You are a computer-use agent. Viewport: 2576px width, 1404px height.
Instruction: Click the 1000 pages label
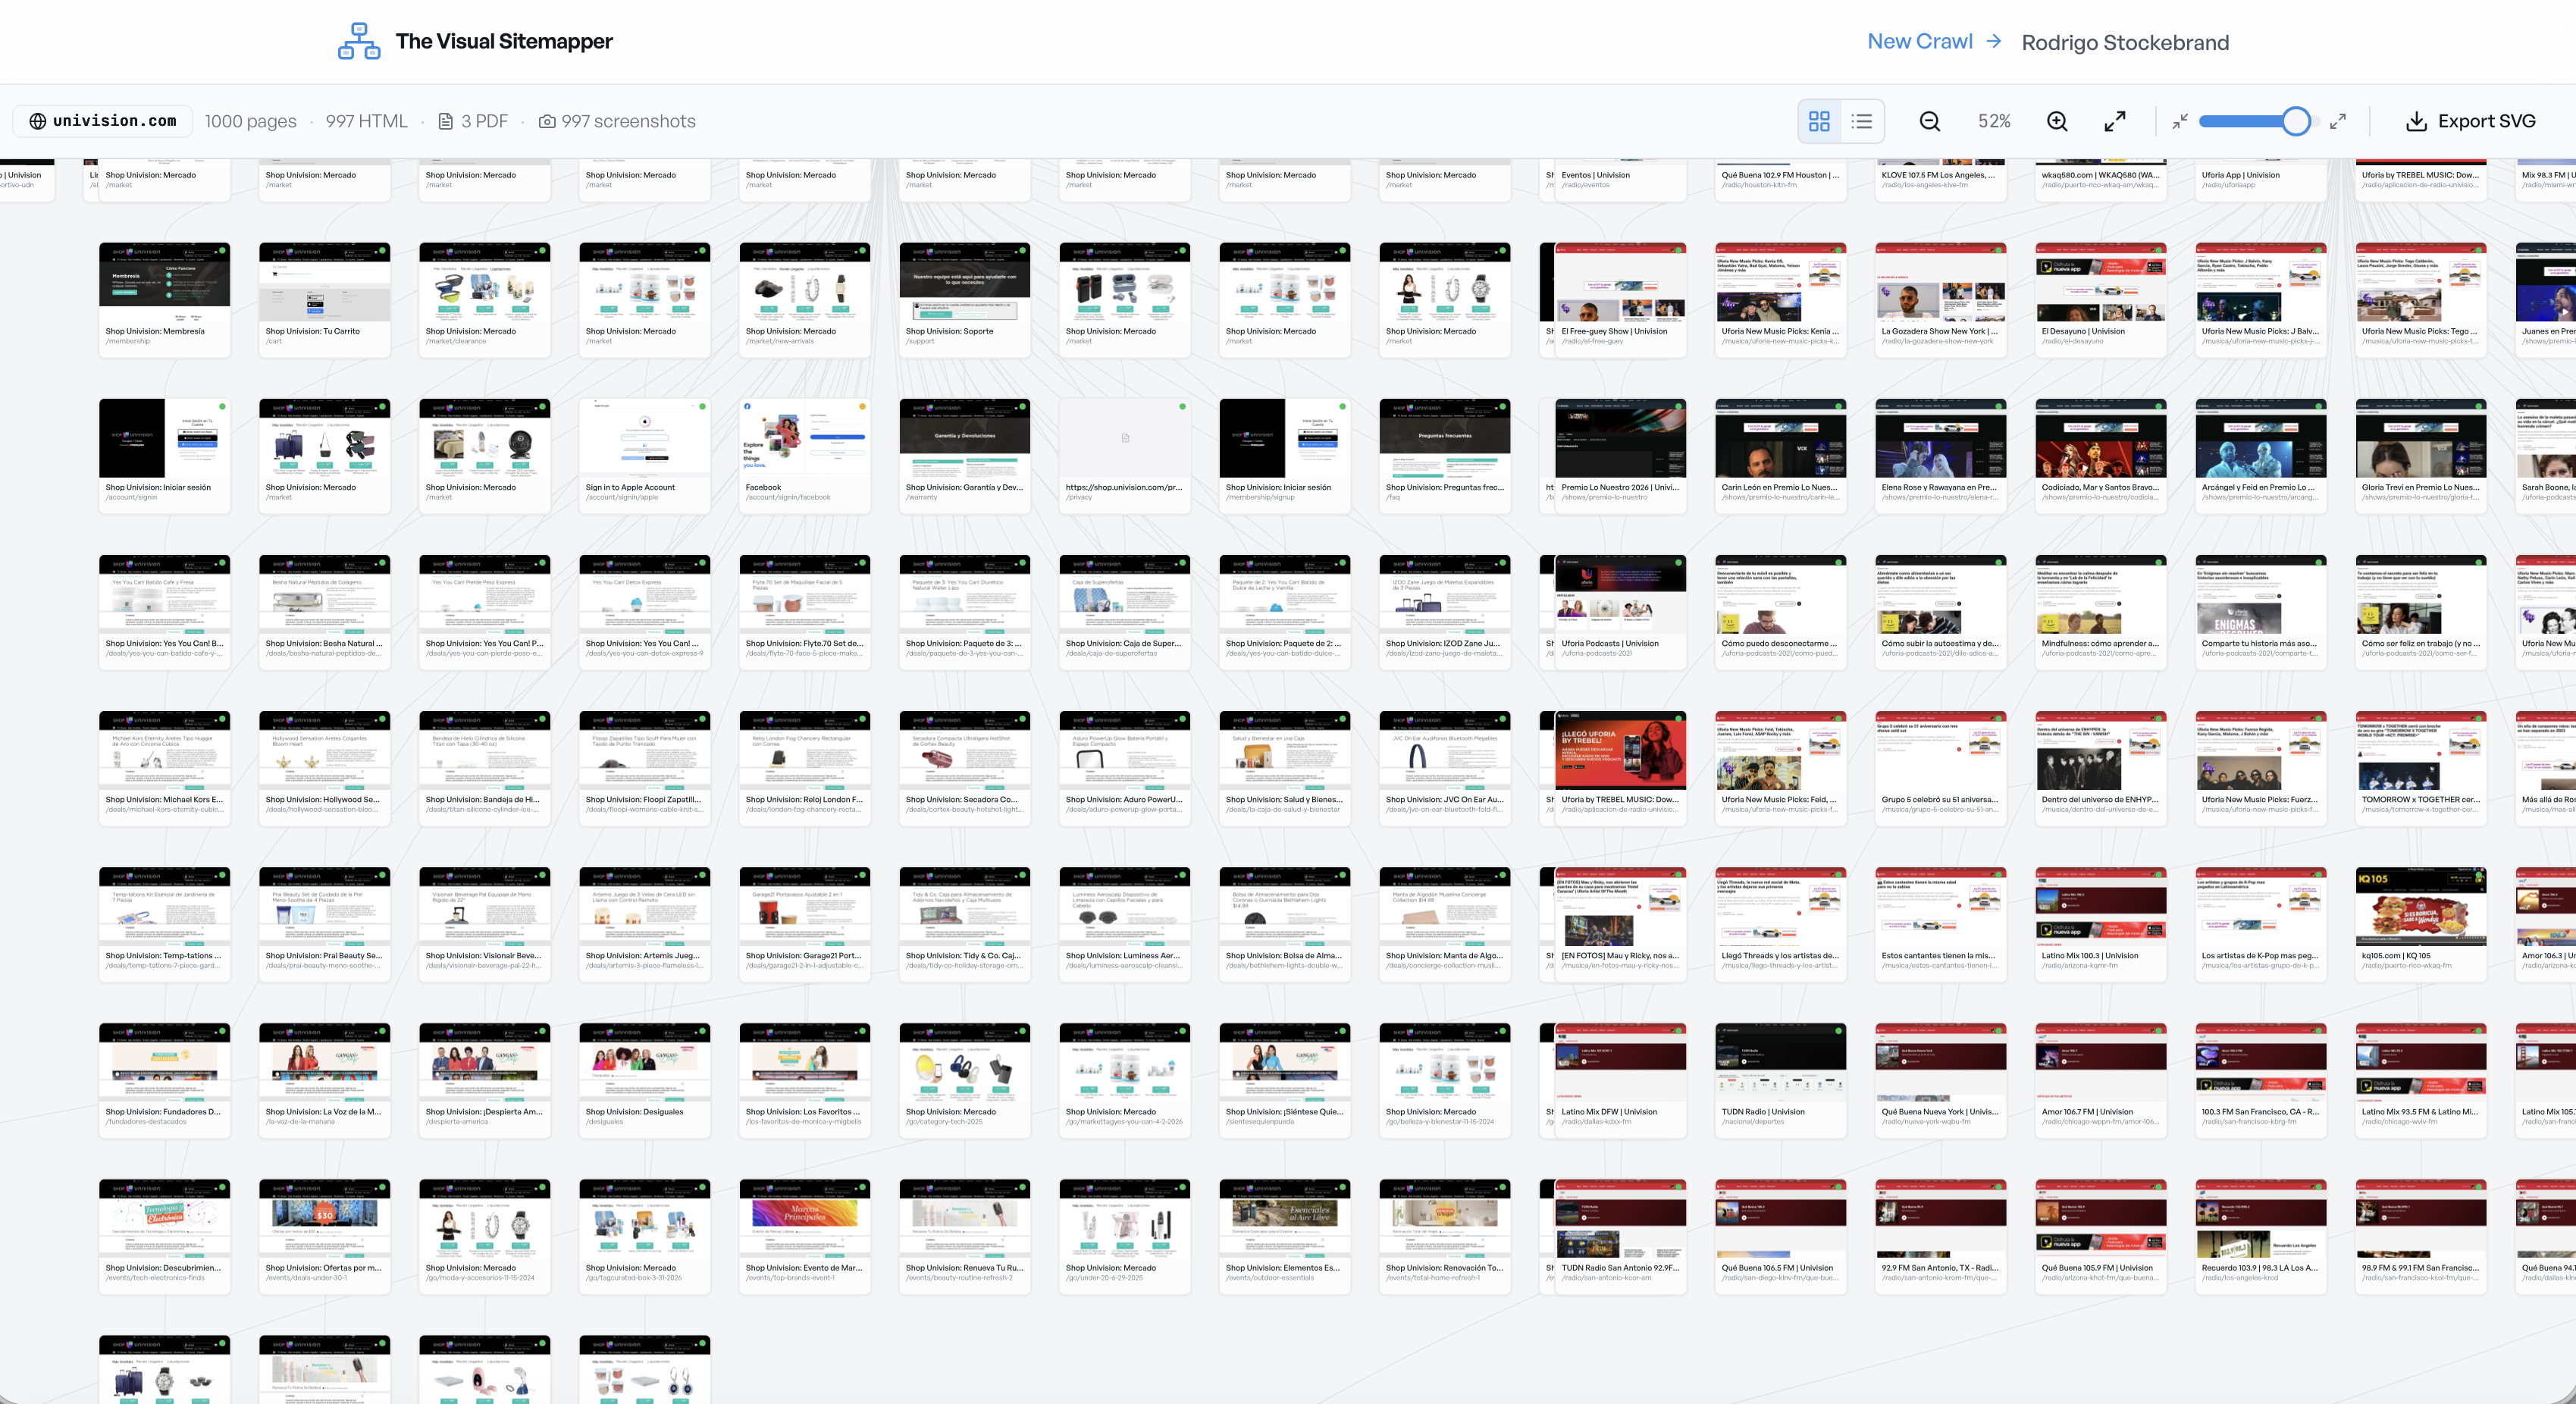[x=250, y=121]
